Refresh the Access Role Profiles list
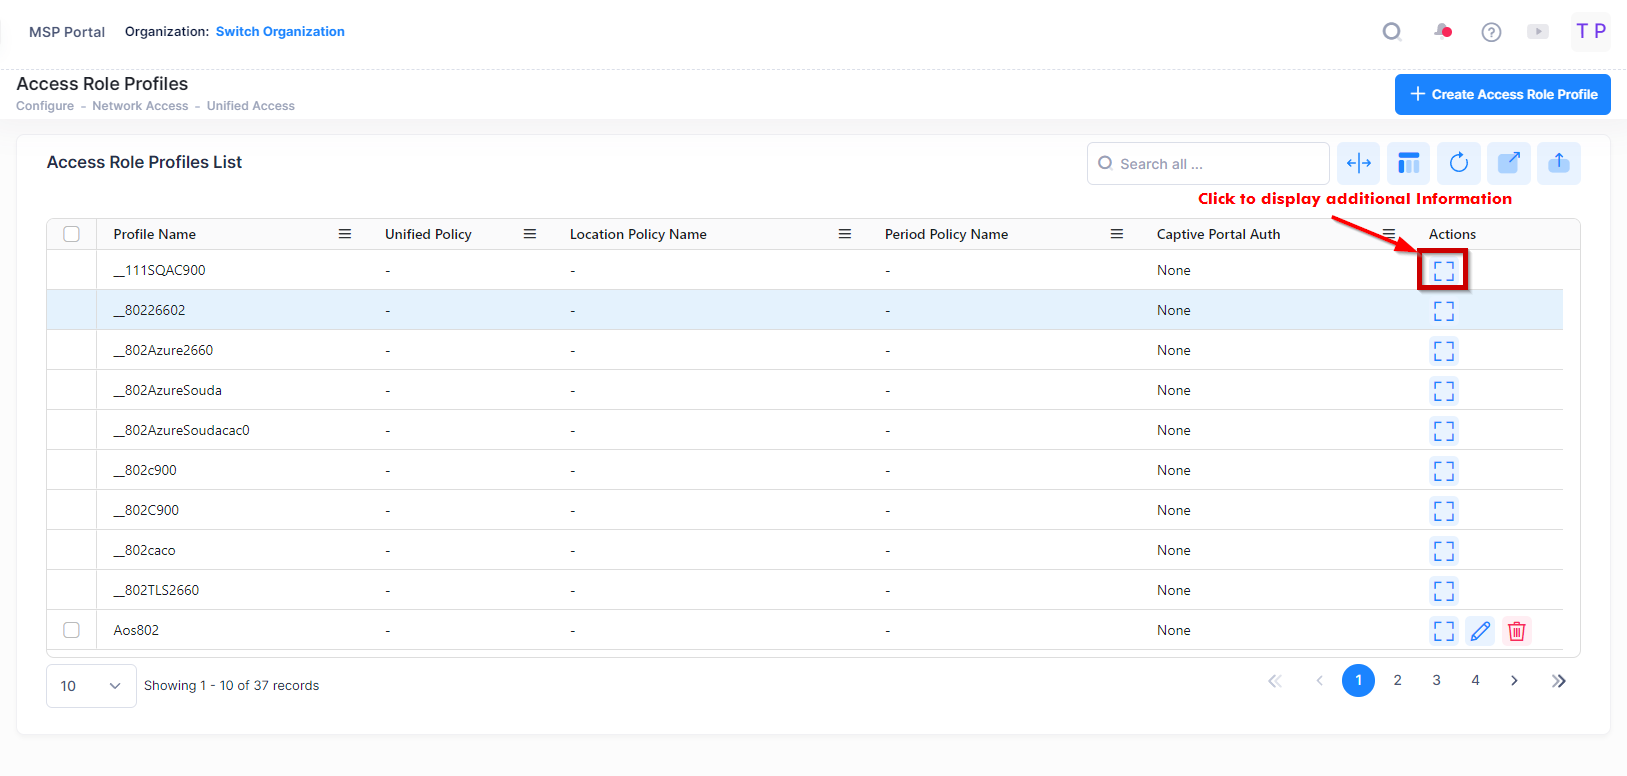 click(x=1458, y=163)
